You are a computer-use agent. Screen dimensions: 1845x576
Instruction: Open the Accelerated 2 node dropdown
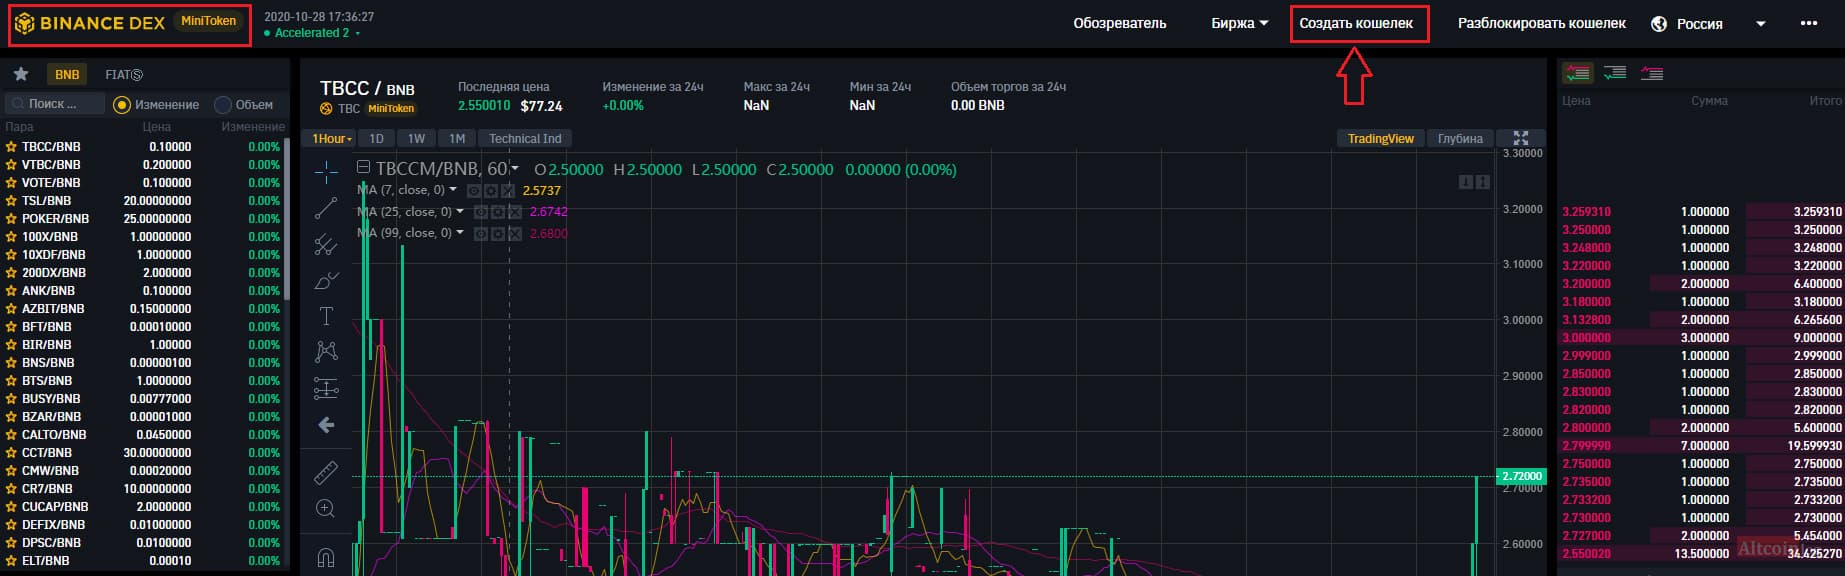click(311, 33)
